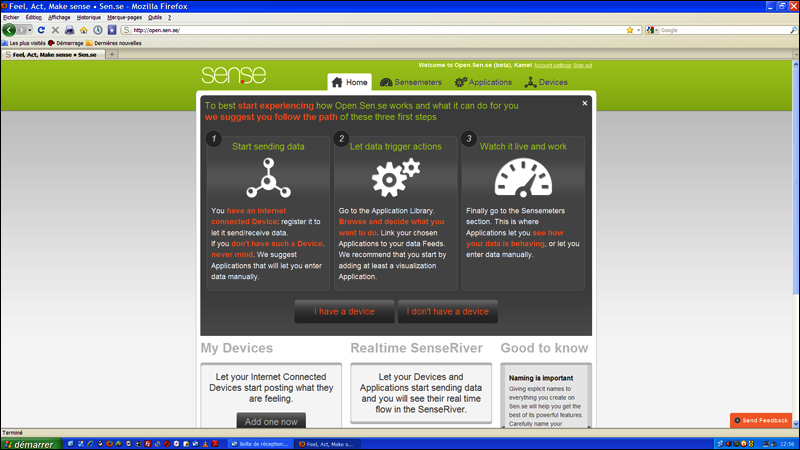Click the I don't have a device button
800x450 pixels.
pyautogui.click(x=447, y=311)
